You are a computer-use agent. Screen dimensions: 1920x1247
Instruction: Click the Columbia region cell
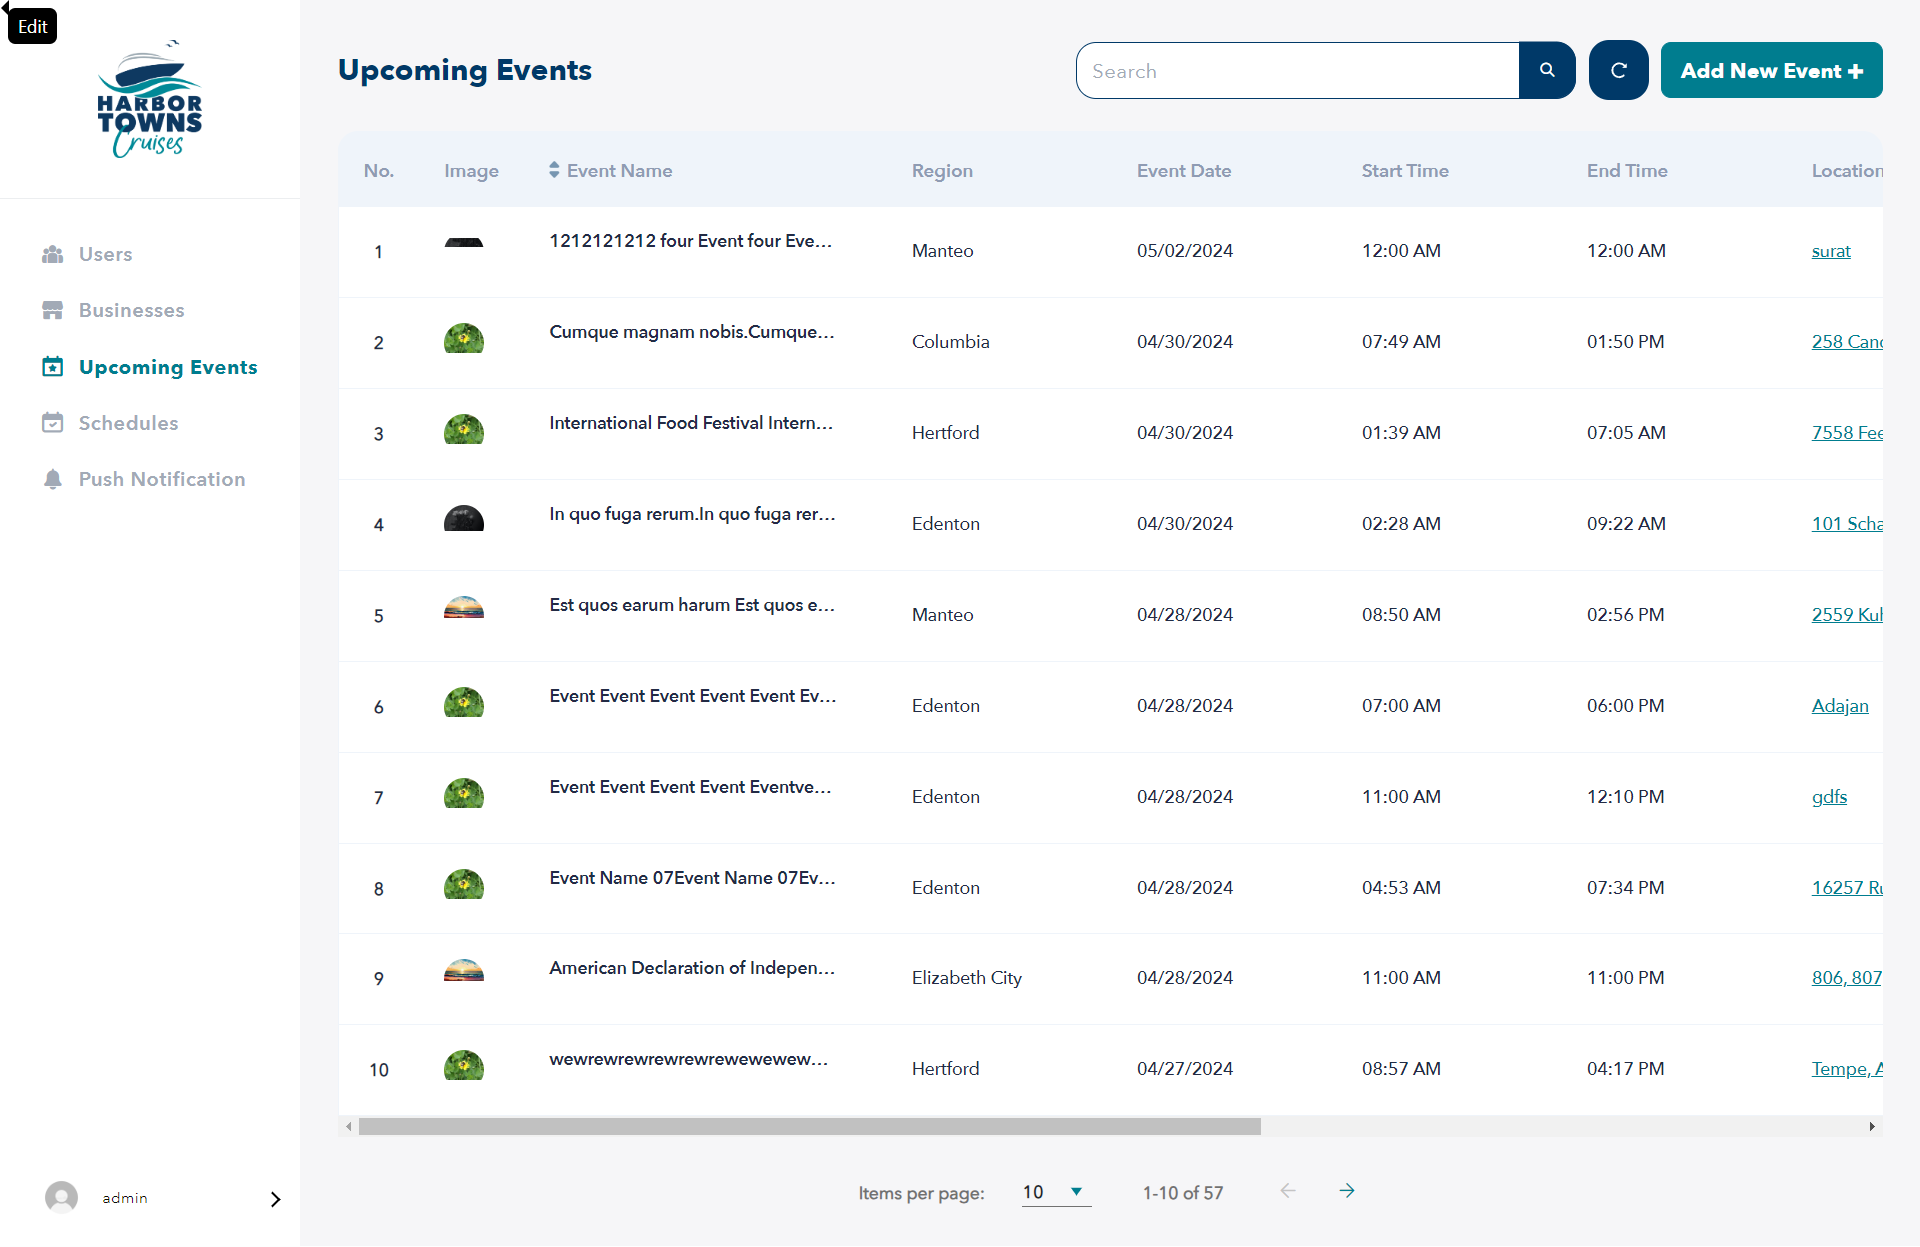tap(951, 342)
